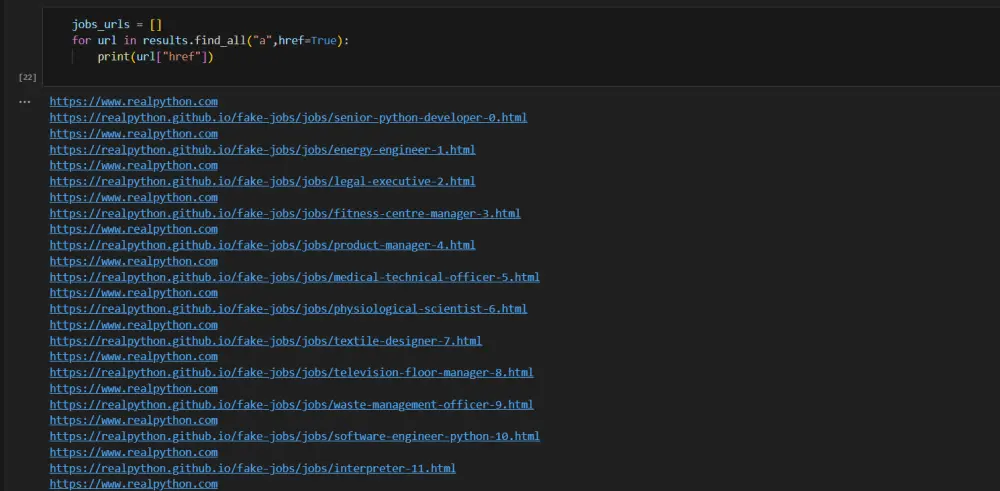
Task: Follow the software-engineer-python-10.html link
Action: 295,437
